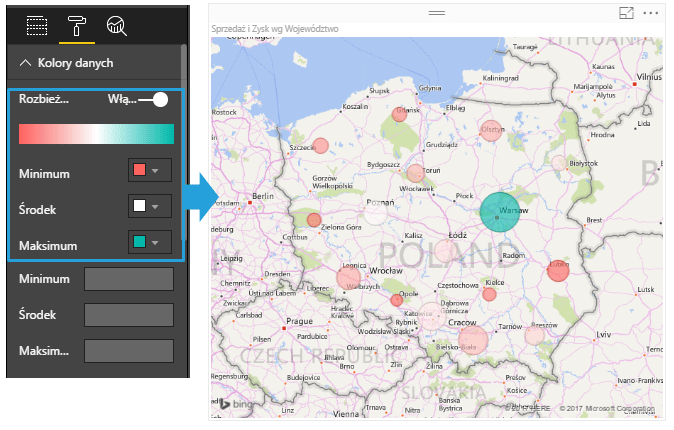674x430 pixels.
Task: Click the Minimum value input field
Action: coord(127,279)
